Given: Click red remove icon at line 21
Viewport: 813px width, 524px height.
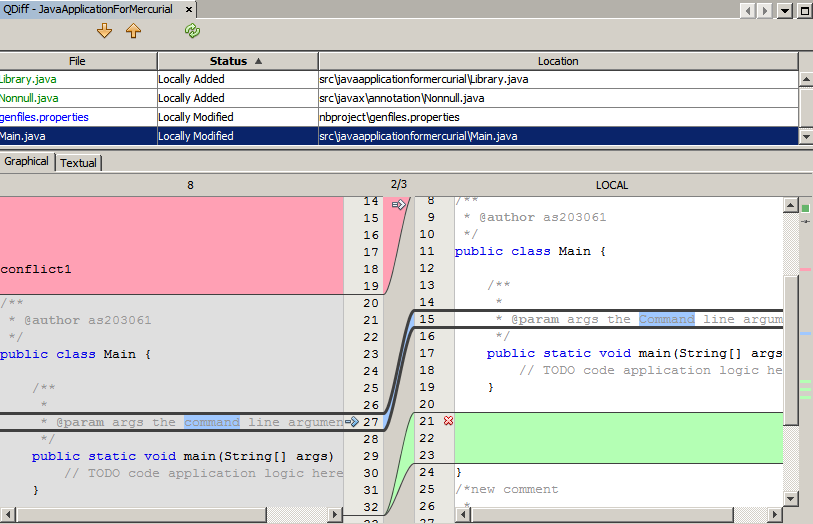Looking at the screenshot, I should click(x=448, y=421).
